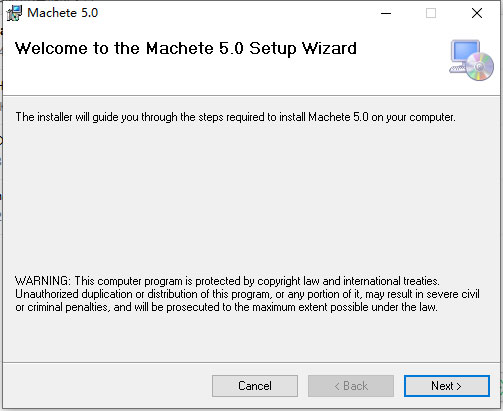Viewport: 503px width, 411px height.
Task: Proceed with the Next > button
Action: tap(447, 386)
